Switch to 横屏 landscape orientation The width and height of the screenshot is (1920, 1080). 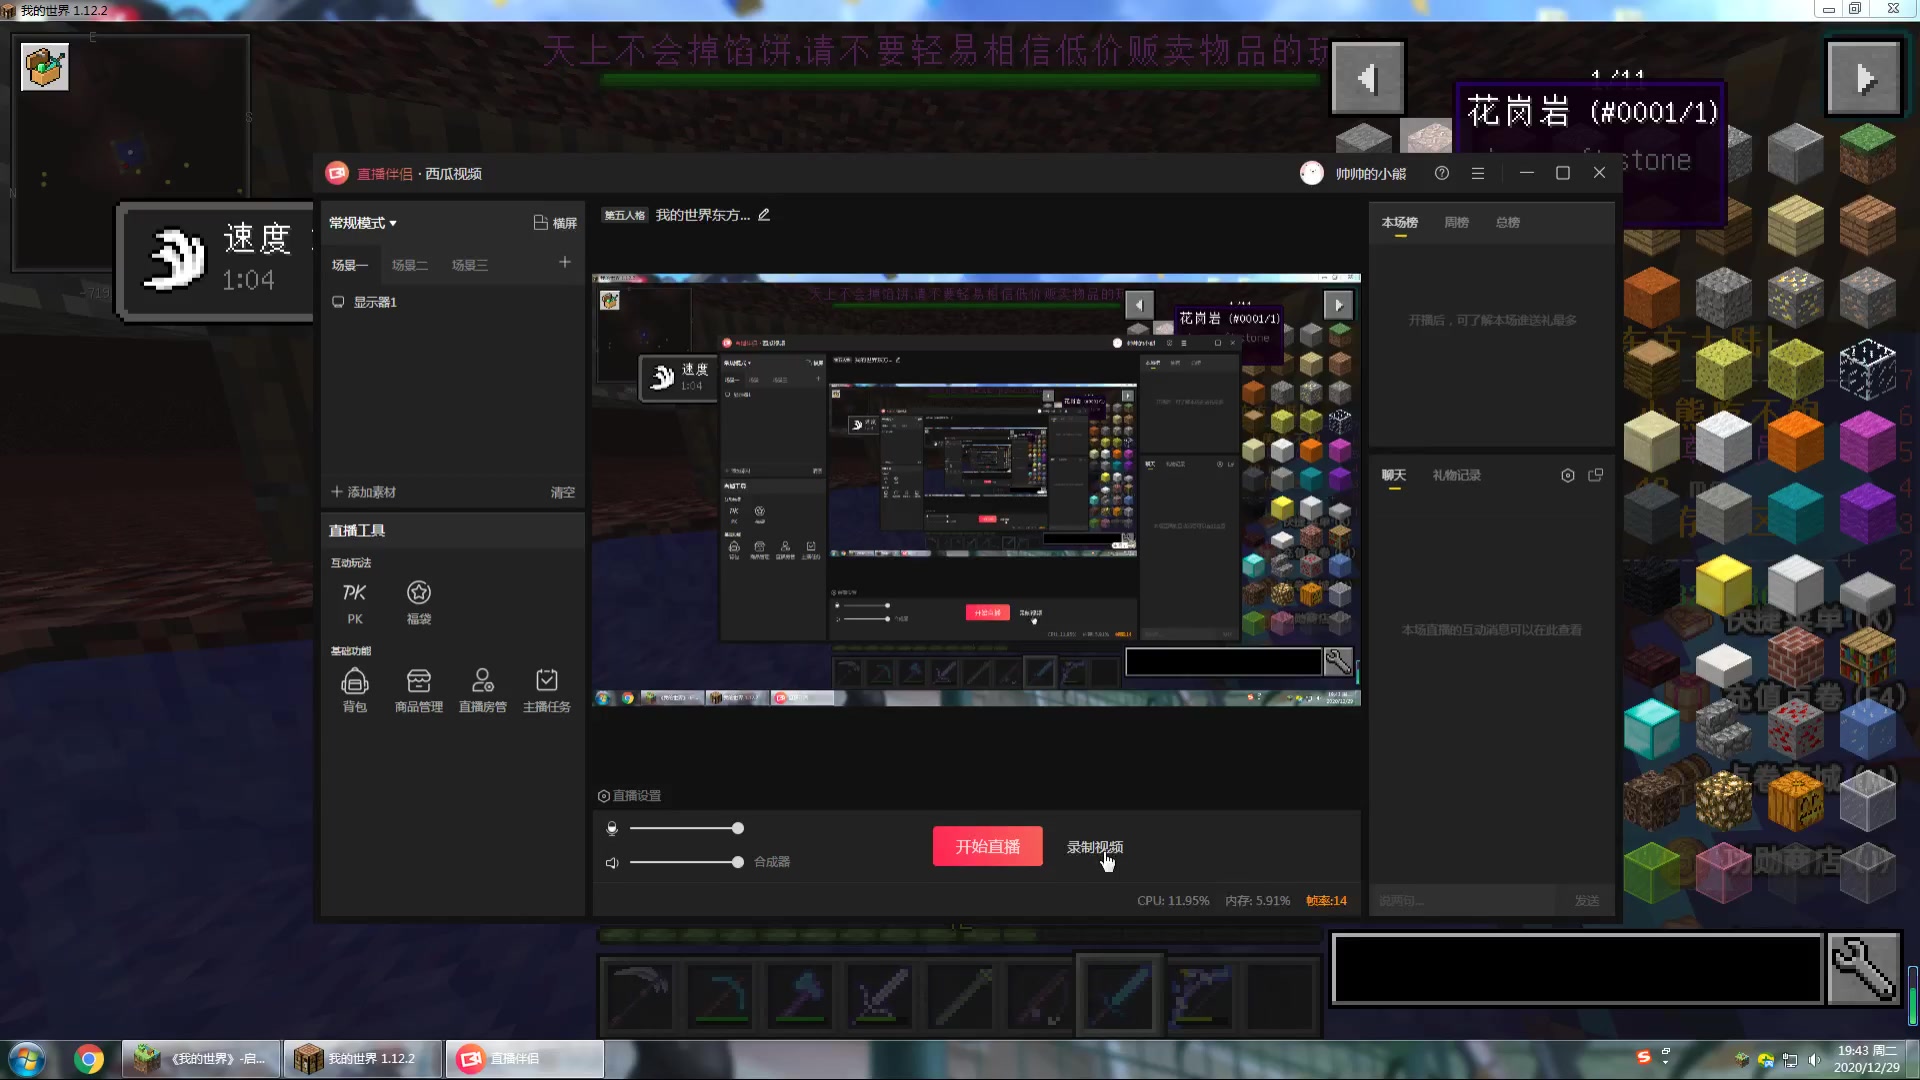(x=555, y=223)
